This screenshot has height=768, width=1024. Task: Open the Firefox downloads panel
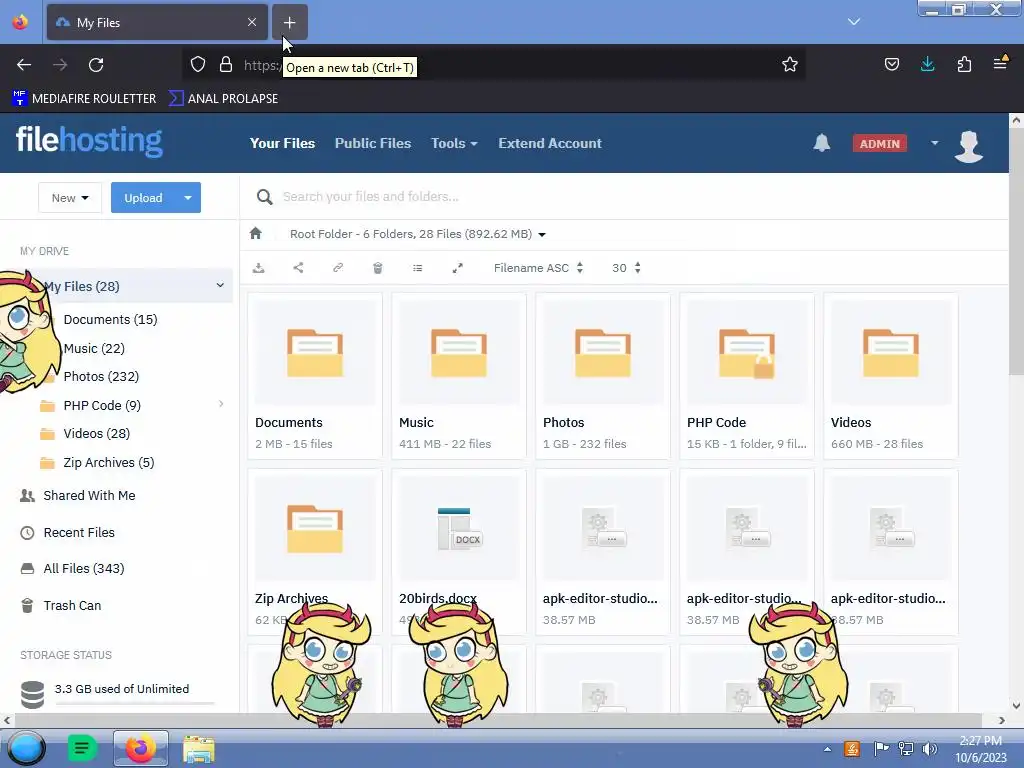[x=927, y=64]
